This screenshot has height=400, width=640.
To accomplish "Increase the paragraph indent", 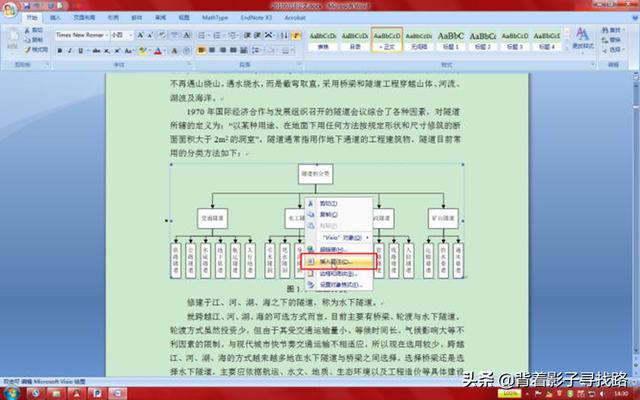I will (258, 36).
